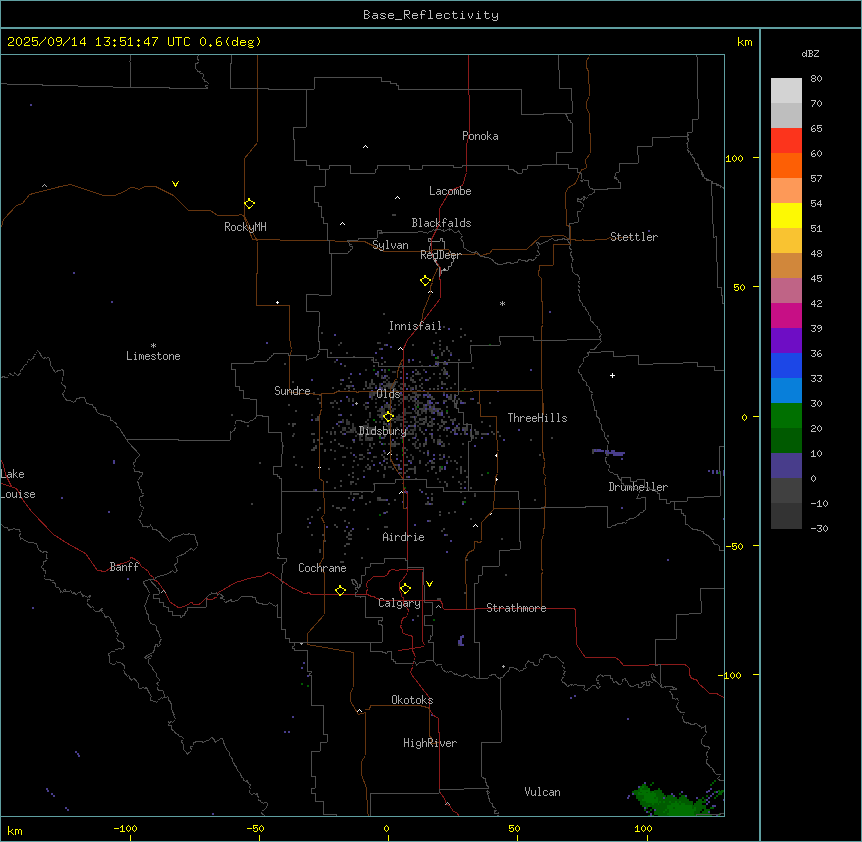Image resolution: width=862 pixels, height=842 pixels.
Task: Select the light blue swatch in dBZ legend
Action: (786, 390)
